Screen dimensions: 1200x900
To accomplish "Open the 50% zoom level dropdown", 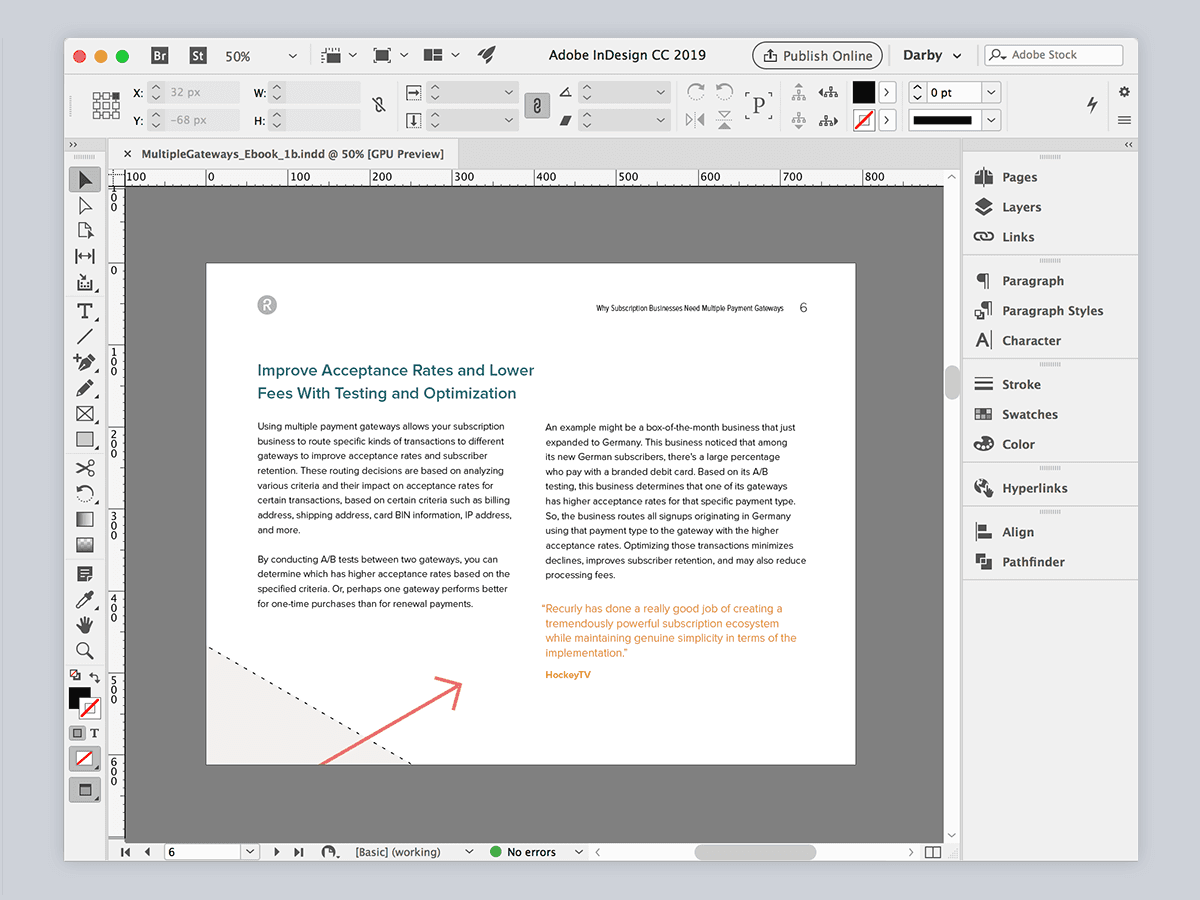I will point(292,57).
